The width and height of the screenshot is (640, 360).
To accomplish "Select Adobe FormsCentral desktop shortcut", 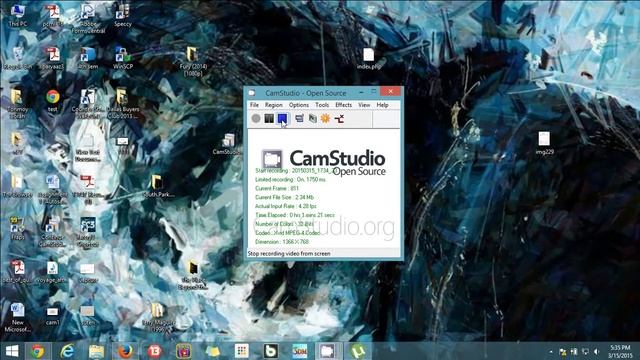I will (x=88, y=18).
